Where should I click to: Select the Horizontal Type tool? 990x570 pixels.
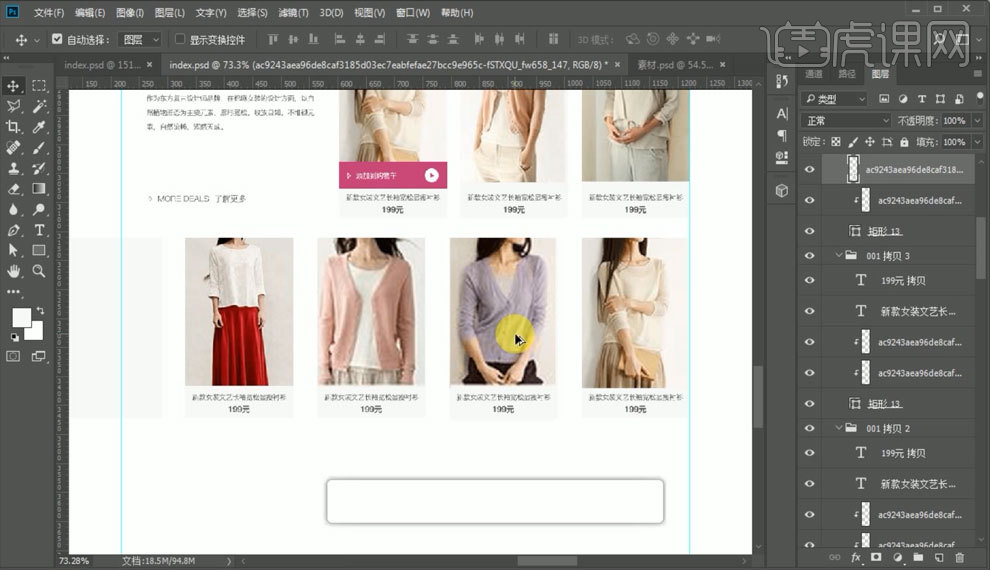pyautogui.click(x=39, y=230)
